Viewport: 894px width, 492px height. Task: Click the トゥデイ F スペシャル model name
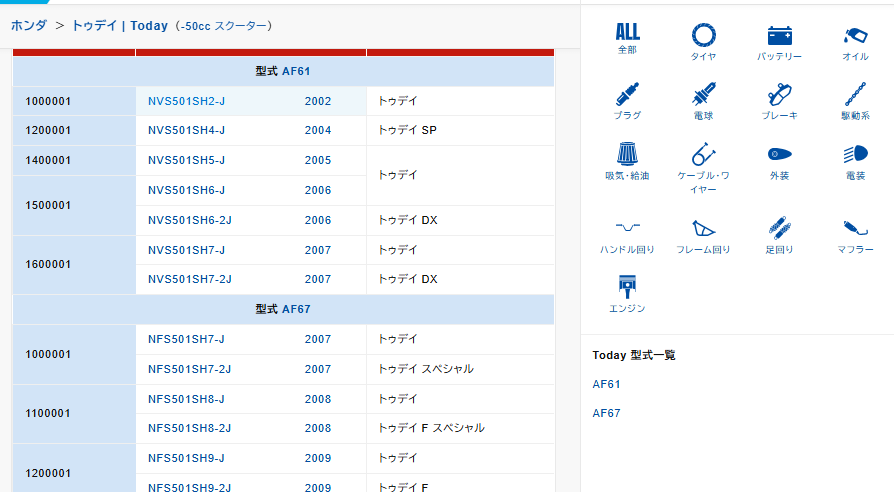(x=431, y=428)
